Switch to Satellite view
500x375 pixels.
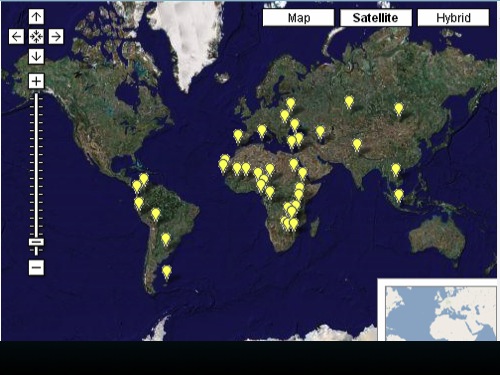(x=376, y=18)
